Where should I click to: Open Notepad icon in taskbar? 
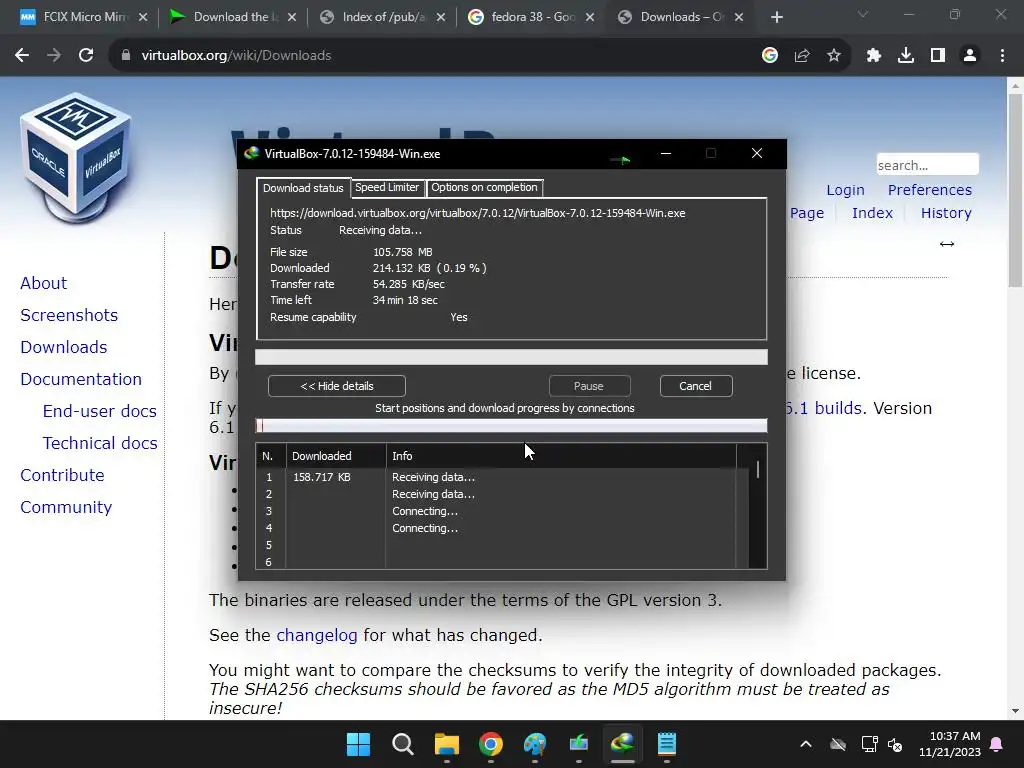[x=666, y=744]
